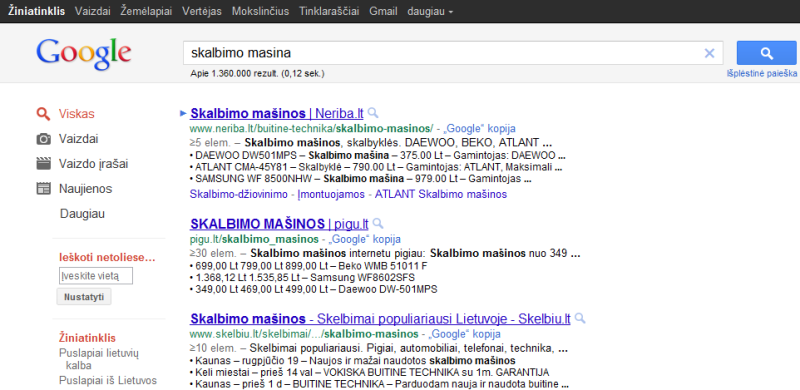Preview Neriba.lt result with magnifier icon
800x390 pixels.
pos(373,113)
